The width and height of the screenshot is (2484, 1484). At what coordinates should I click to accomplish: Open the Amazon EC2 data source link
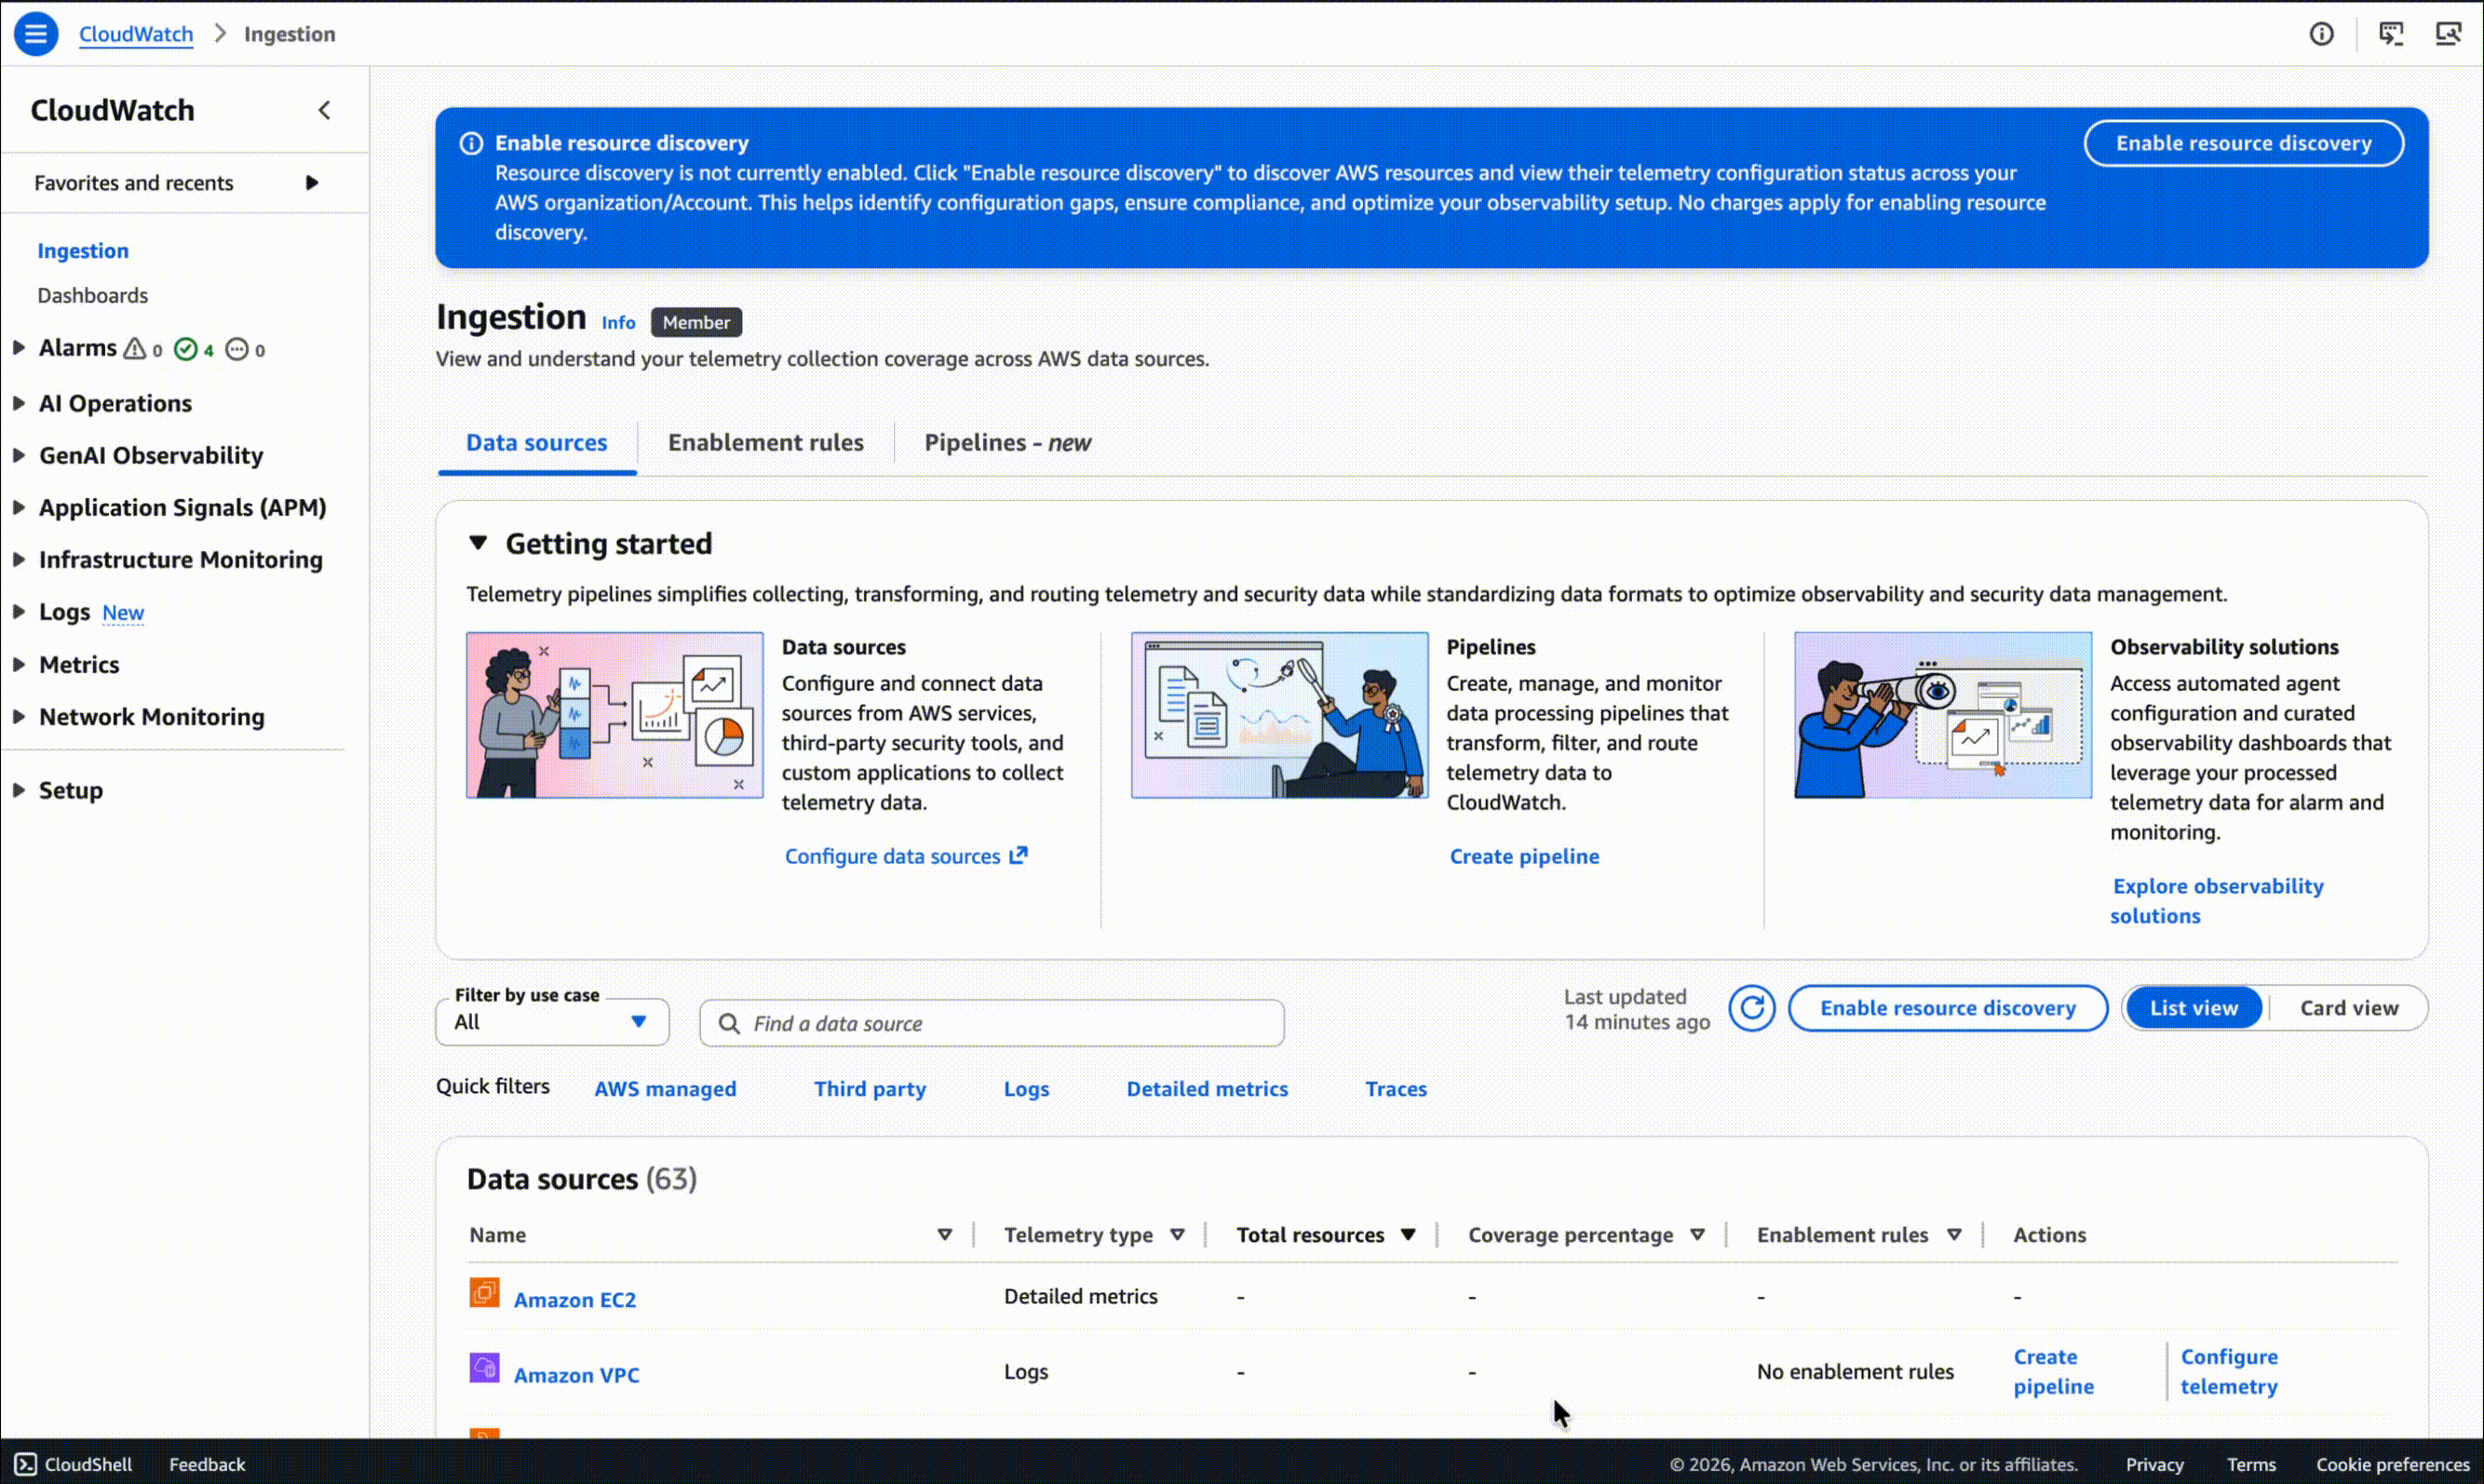(575, 1299)
